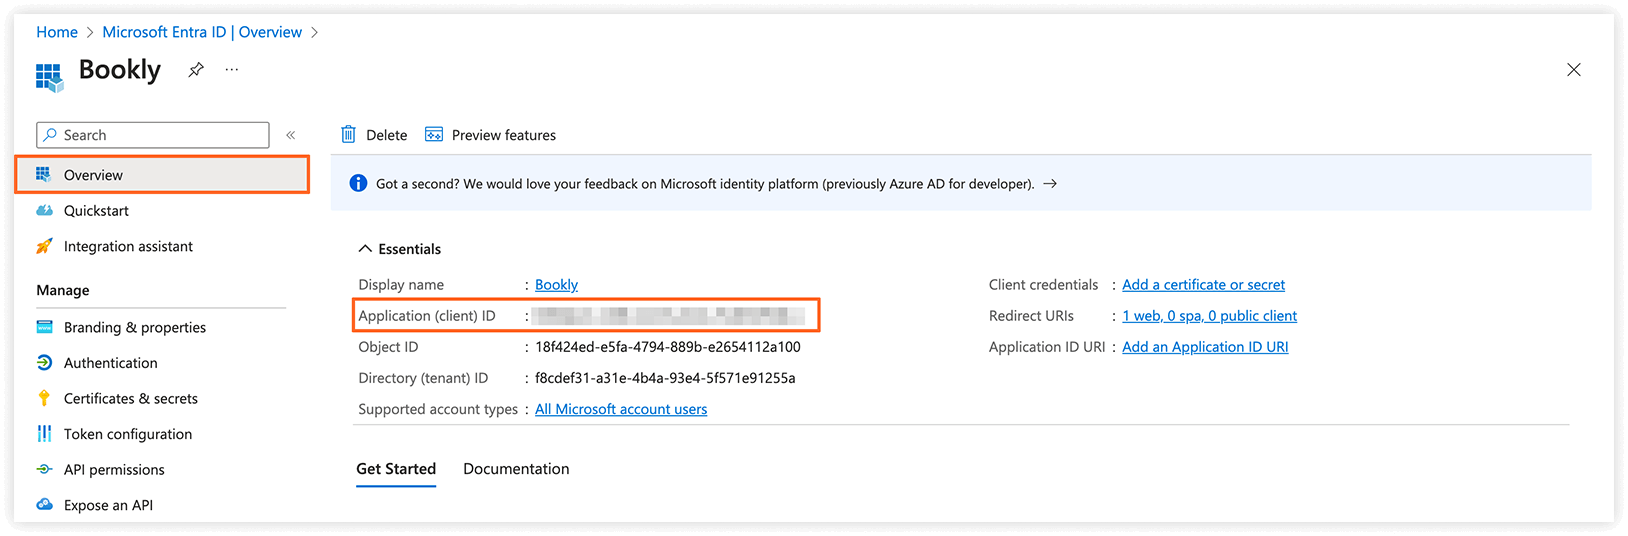1628x536 pixels.
Task: Click the Manage section heading
Action: 63,290
